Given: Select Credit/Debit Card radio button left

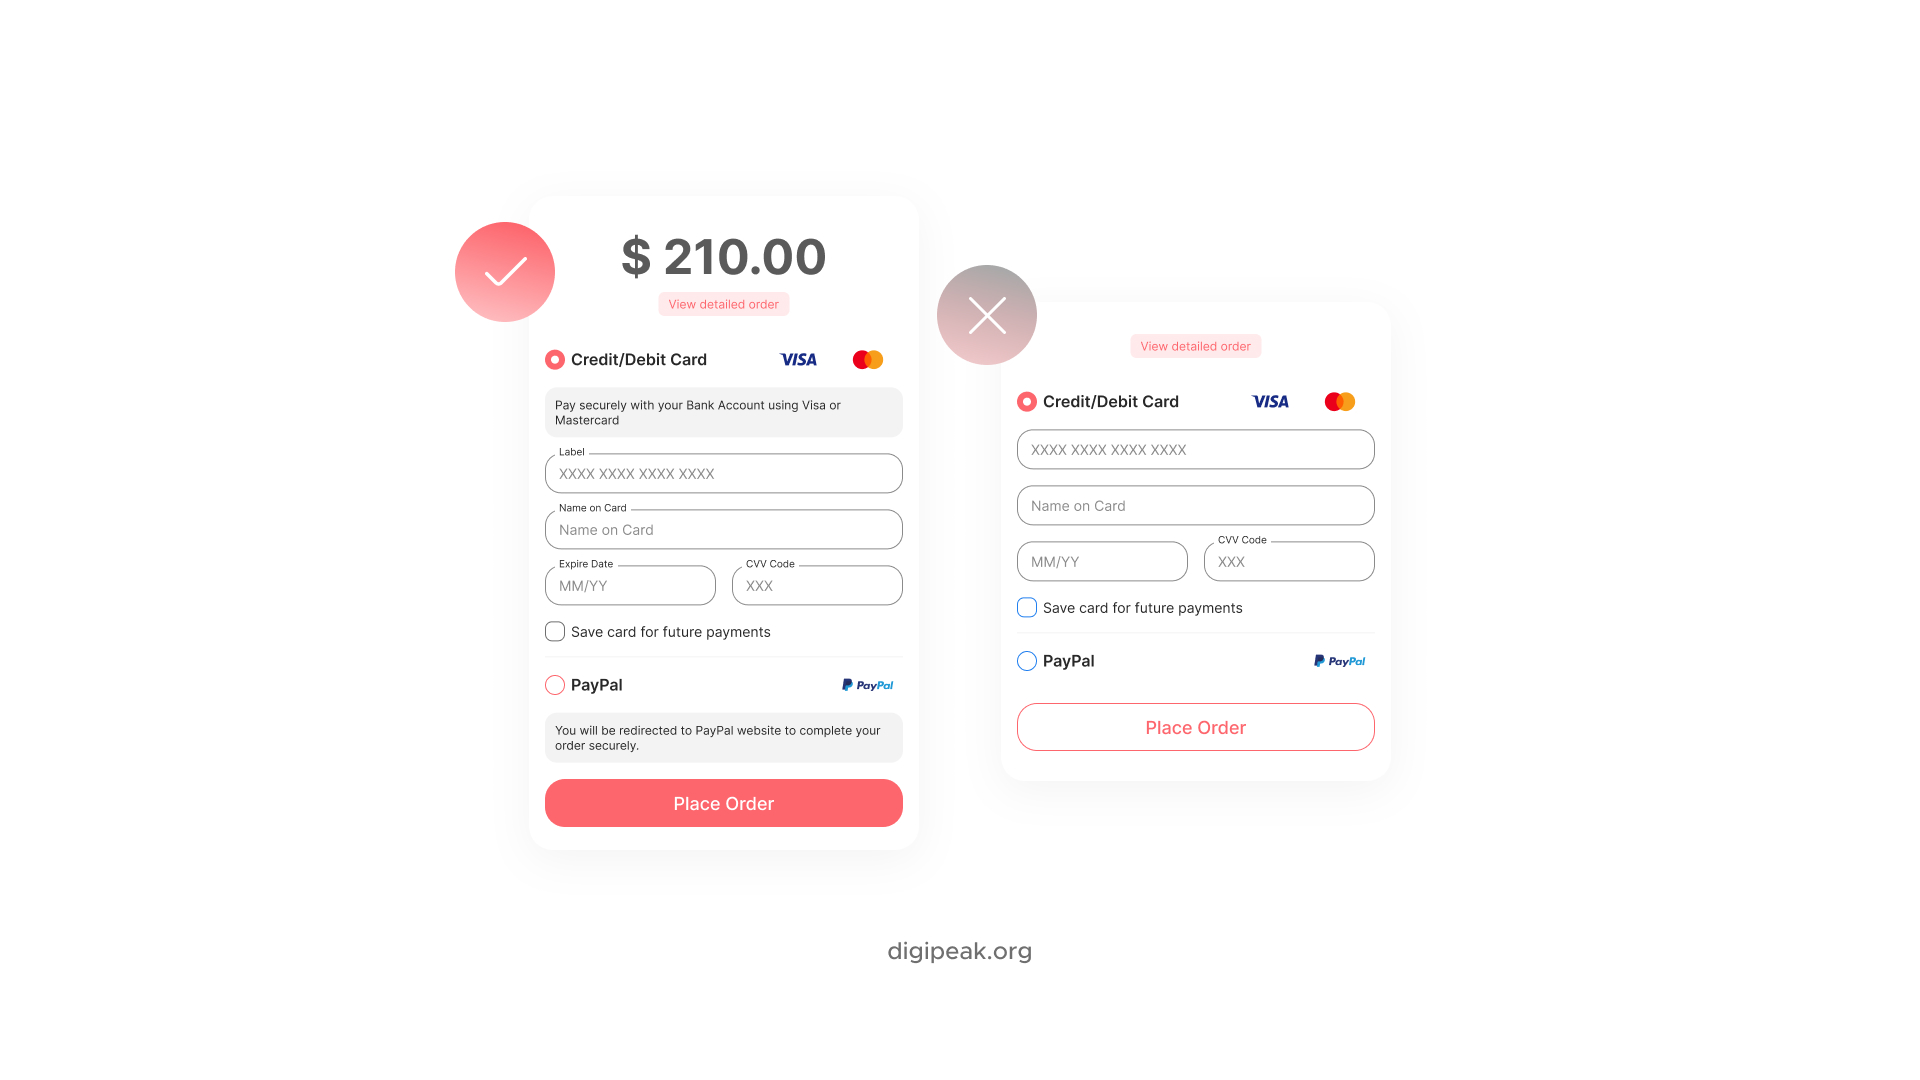Looking at the screenshot, I should click(x=554, y=360).
